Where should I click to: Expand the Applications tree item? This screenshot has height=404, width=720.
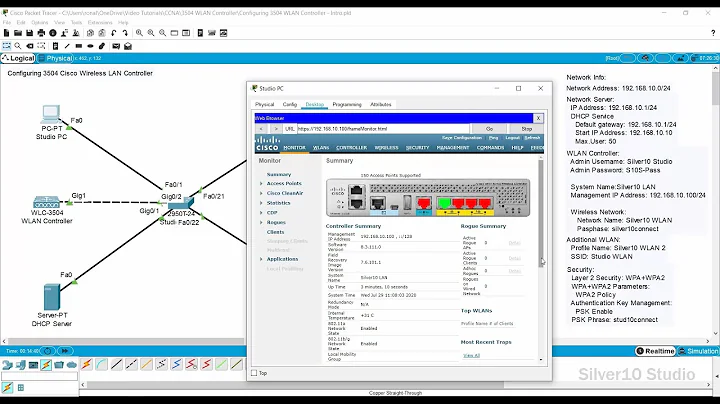tap(261, 259)
